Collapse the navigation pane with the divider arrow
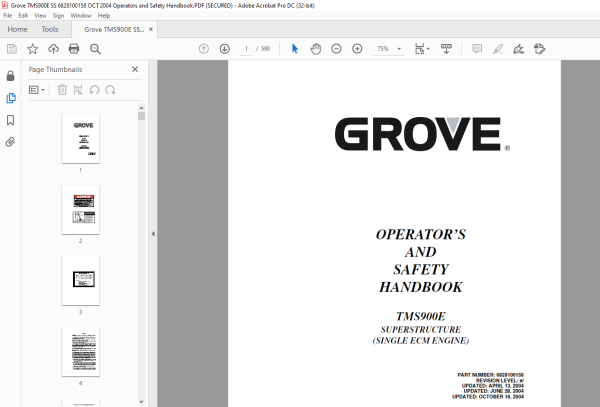600x407 pixels. [x=153, y=234]
